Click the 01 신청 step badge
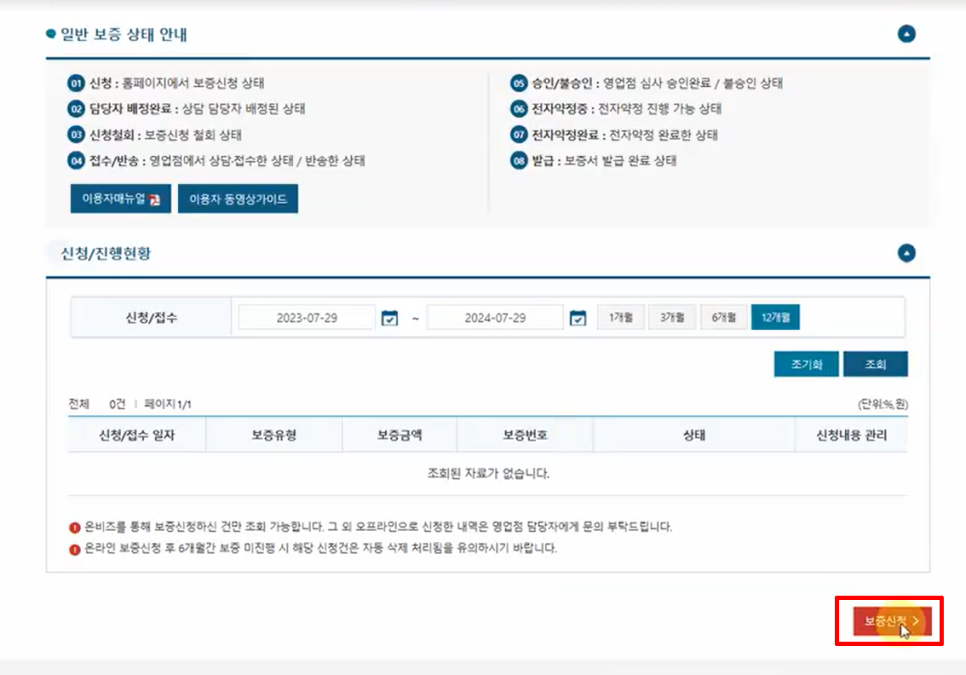The image size is (966, 675). pyautogui.click(x=75, y=83)
